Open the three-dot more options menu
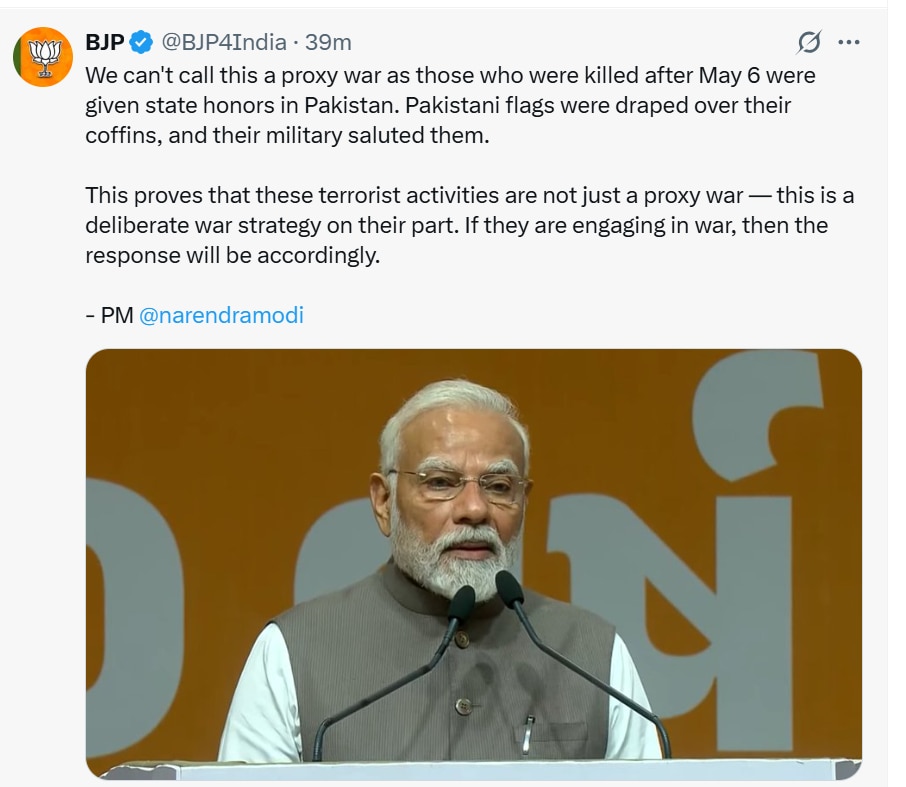The width and height of the screenshot is (906, 787). pos(848,42)
